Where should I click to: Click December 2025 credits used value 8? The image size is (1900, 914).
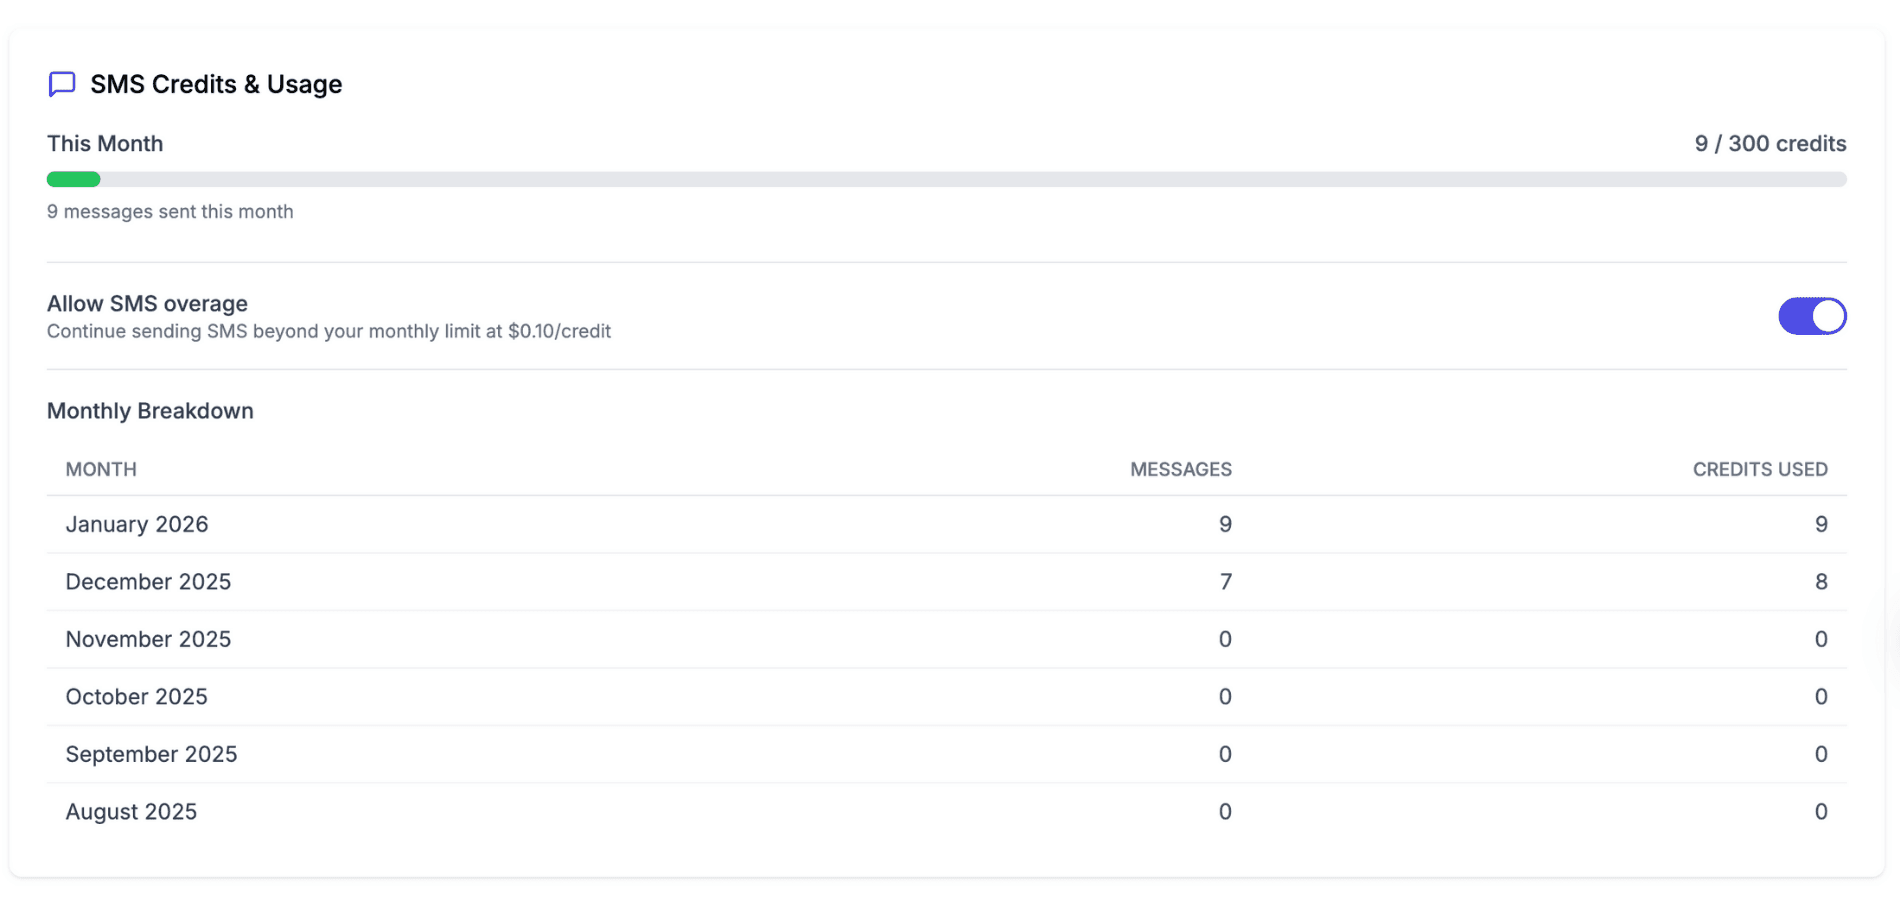[x=1821, y=582]
